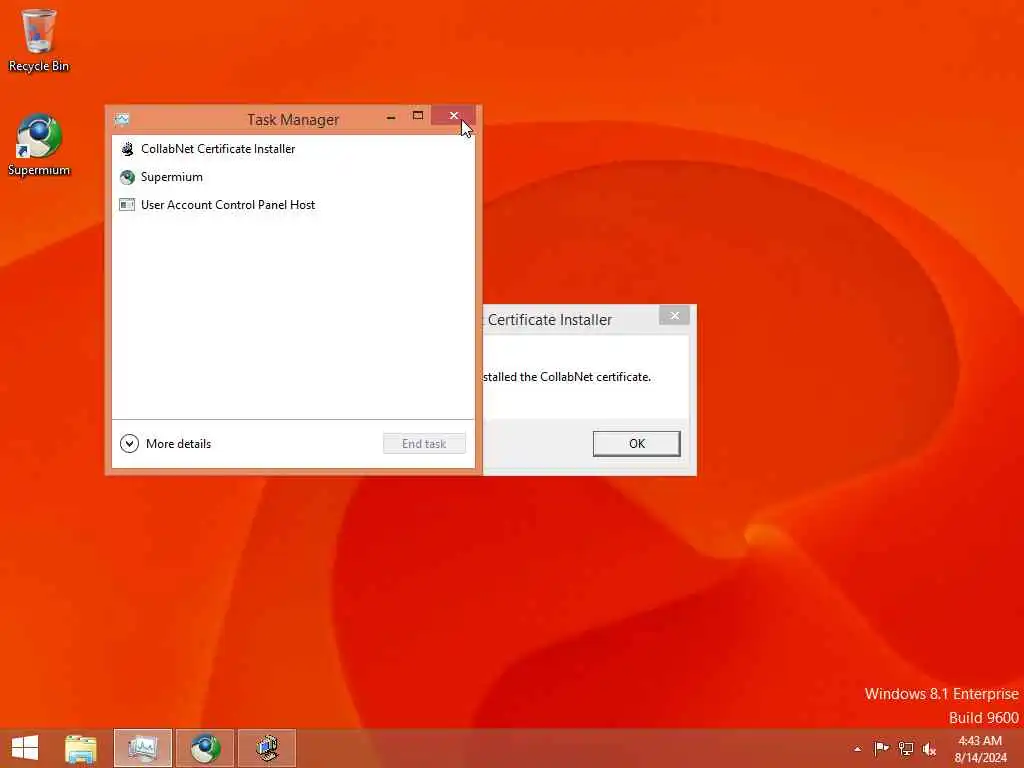Show hidden tray icons arrow

pos(857,749)
